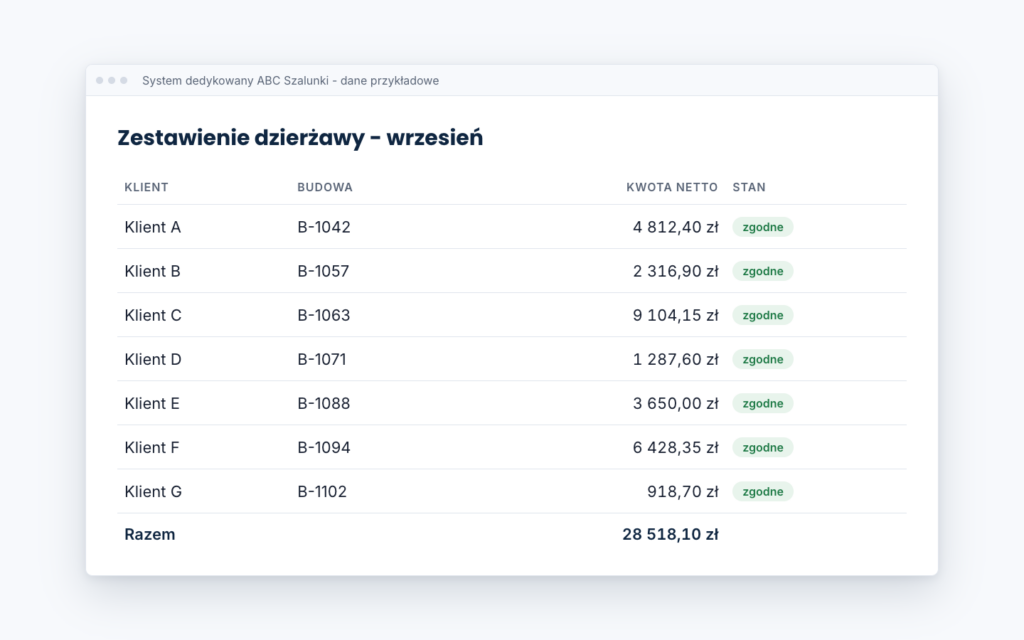The width and height of the screenshot is (1024, 640).
Task: Click the KWOTA NETTO column header
Action: [x=672, y=187]
